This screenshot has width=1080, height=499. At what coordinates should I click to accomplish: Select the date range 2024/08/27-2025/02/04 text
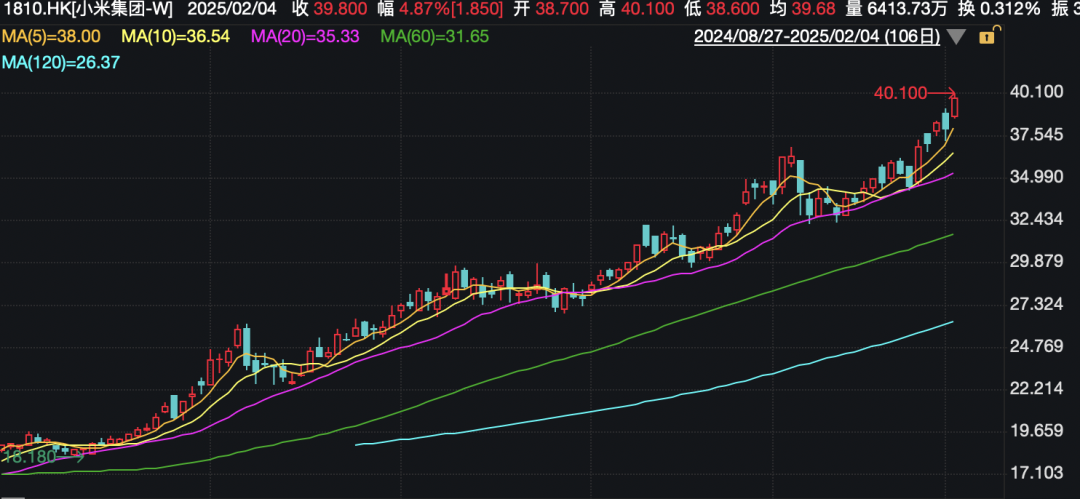pos(817,37)
